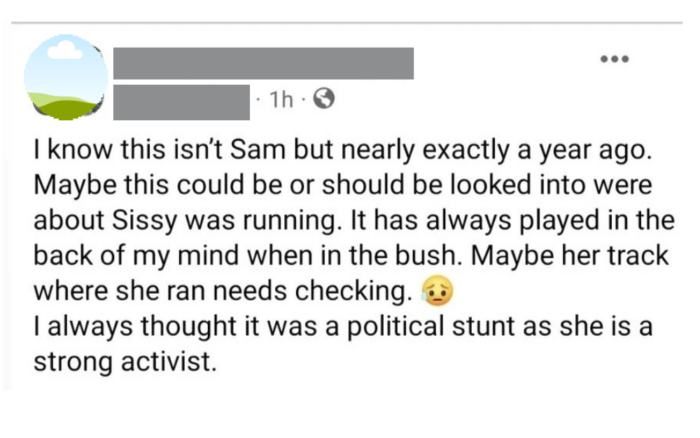Image resolution: width=700 pixels, height=438 pixels.
Task: Open the three-dot post options menu
Action: point(614,59)
